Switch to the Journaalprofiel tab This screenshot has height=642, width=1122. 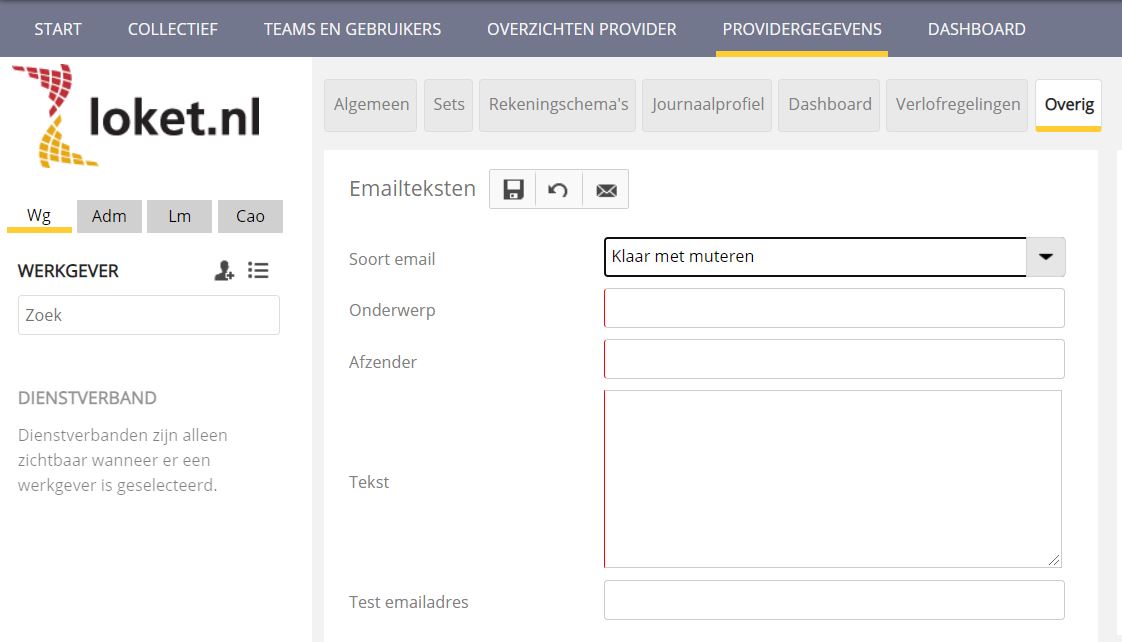point(707,105)
